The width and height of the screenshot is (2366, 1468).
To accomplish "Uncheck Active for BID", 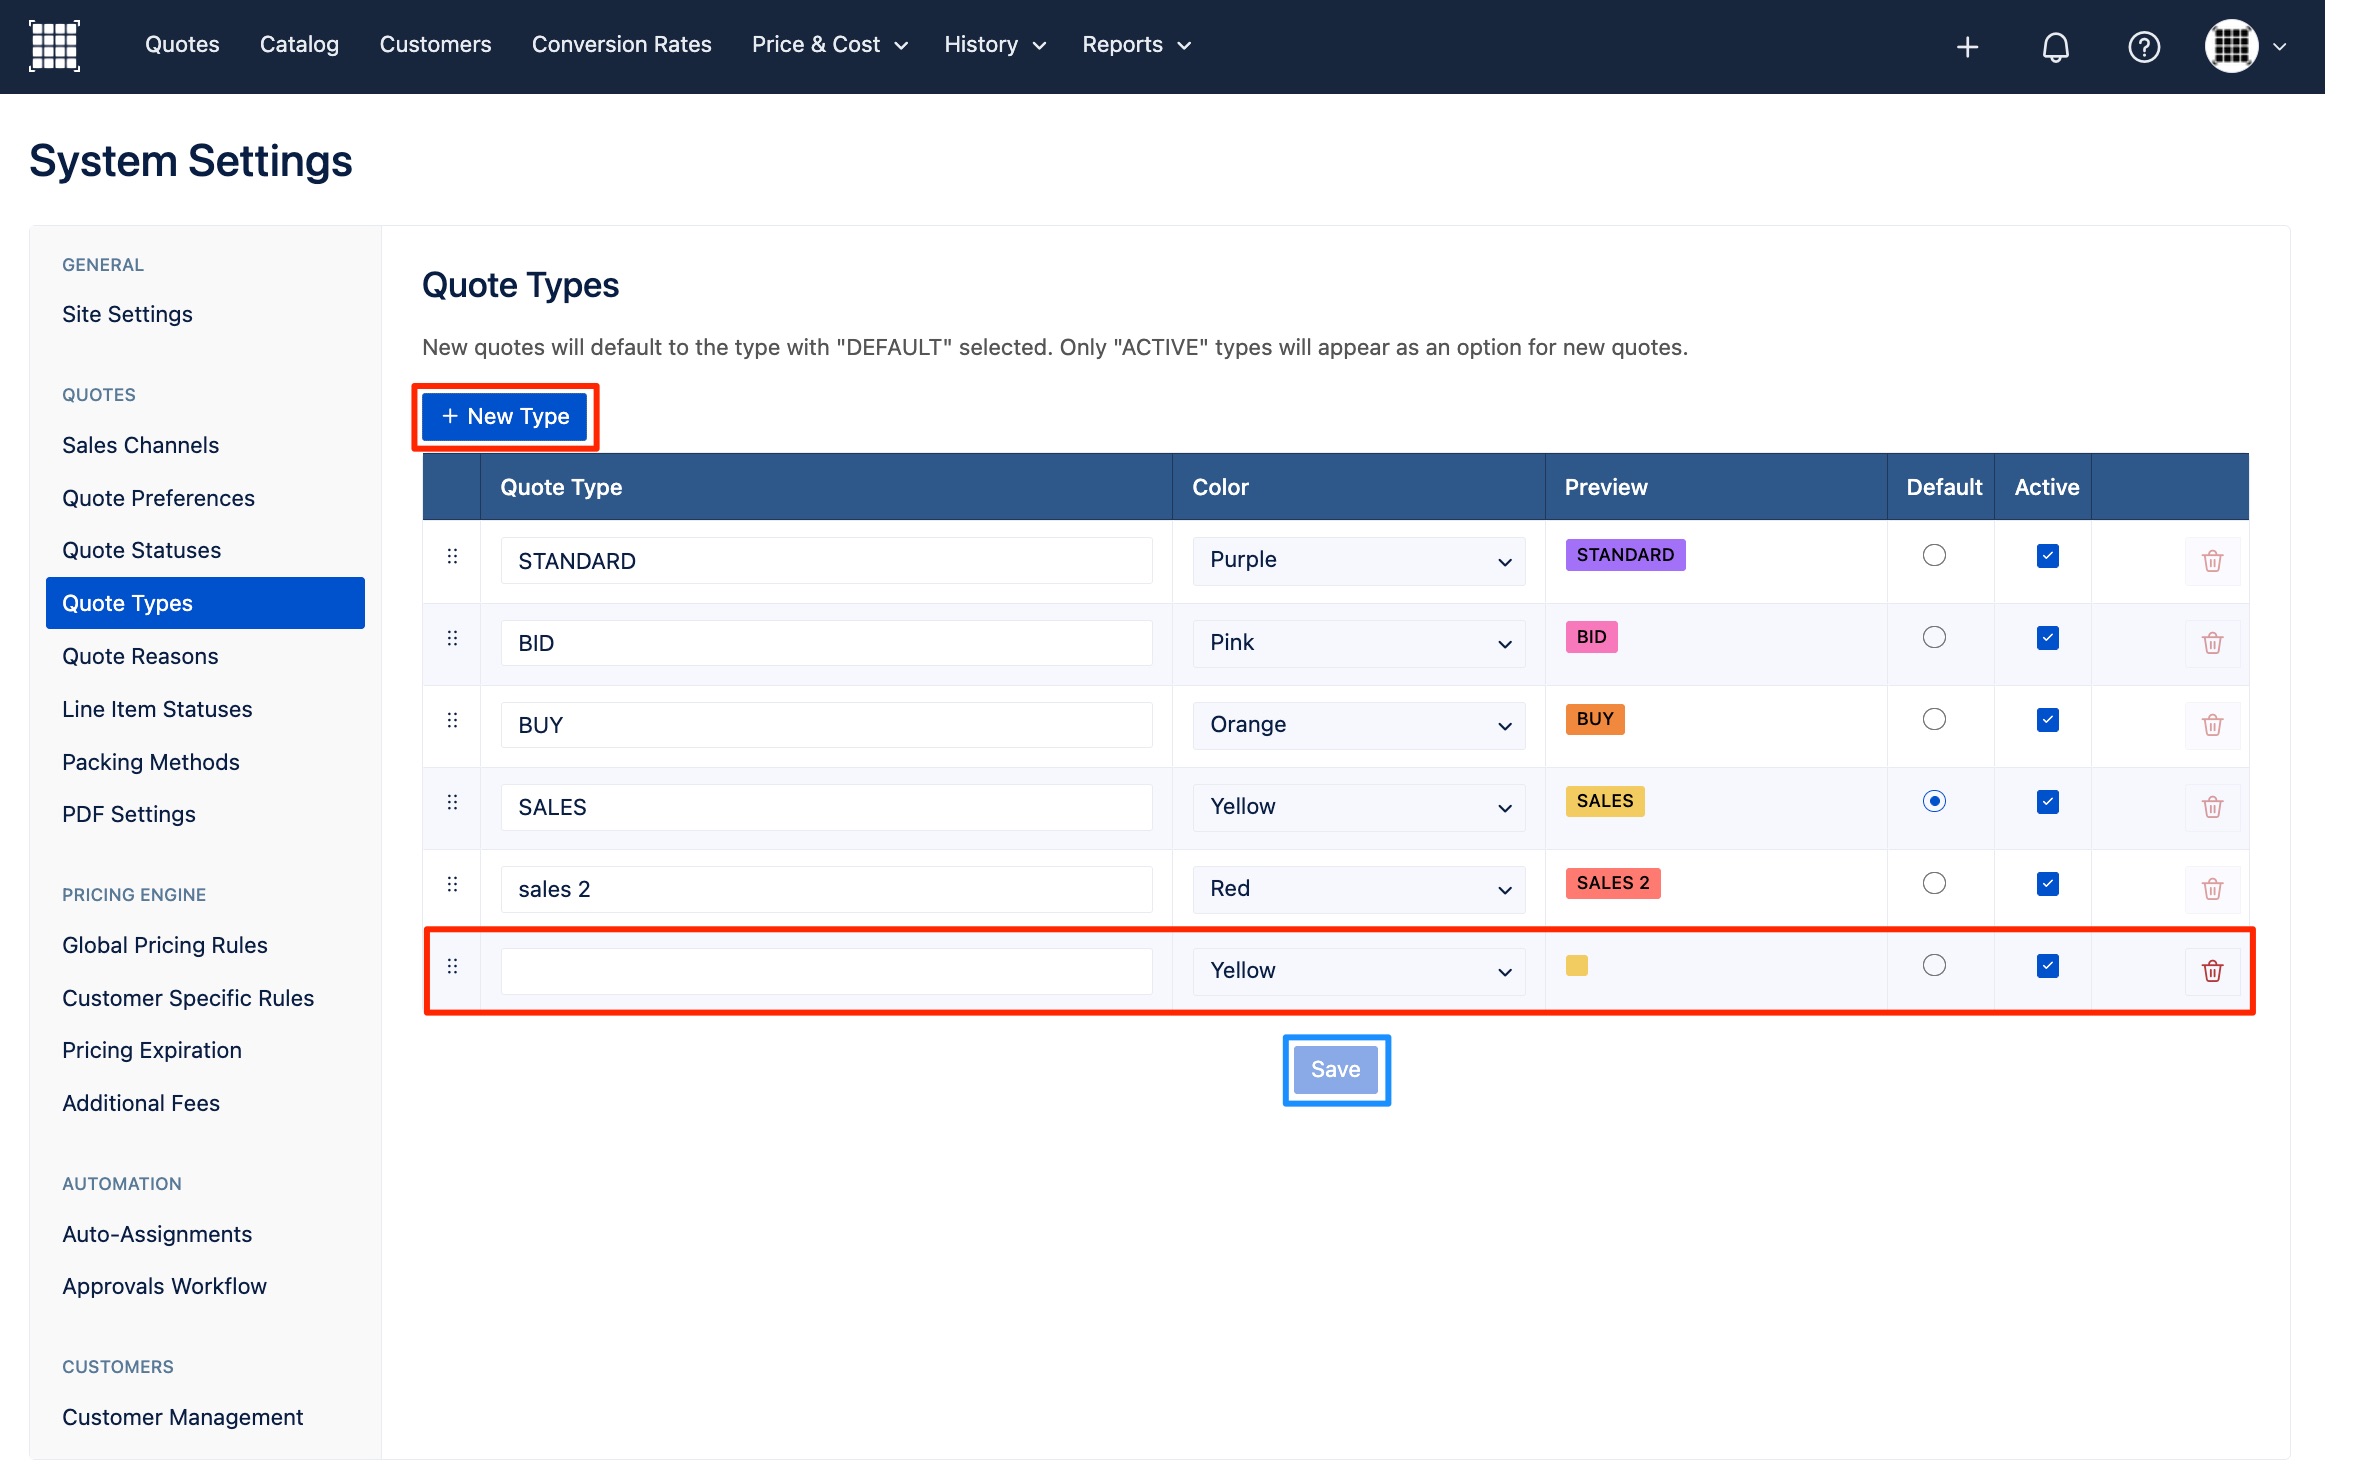I will click(2047, 638).
